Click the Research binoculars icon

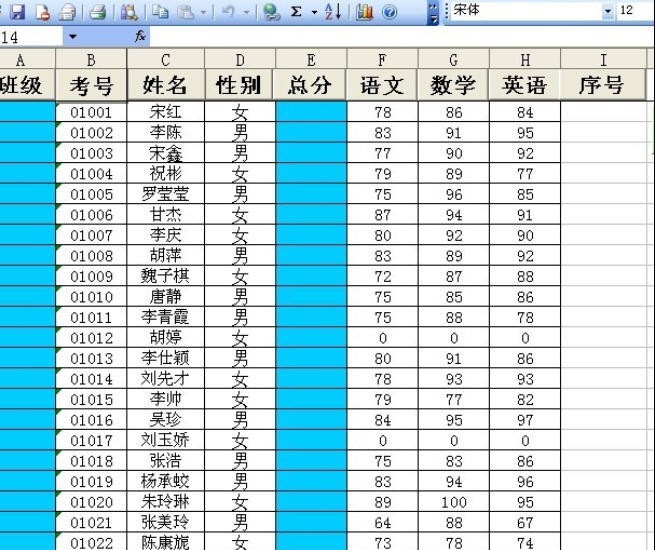click(x=129, y=12)
